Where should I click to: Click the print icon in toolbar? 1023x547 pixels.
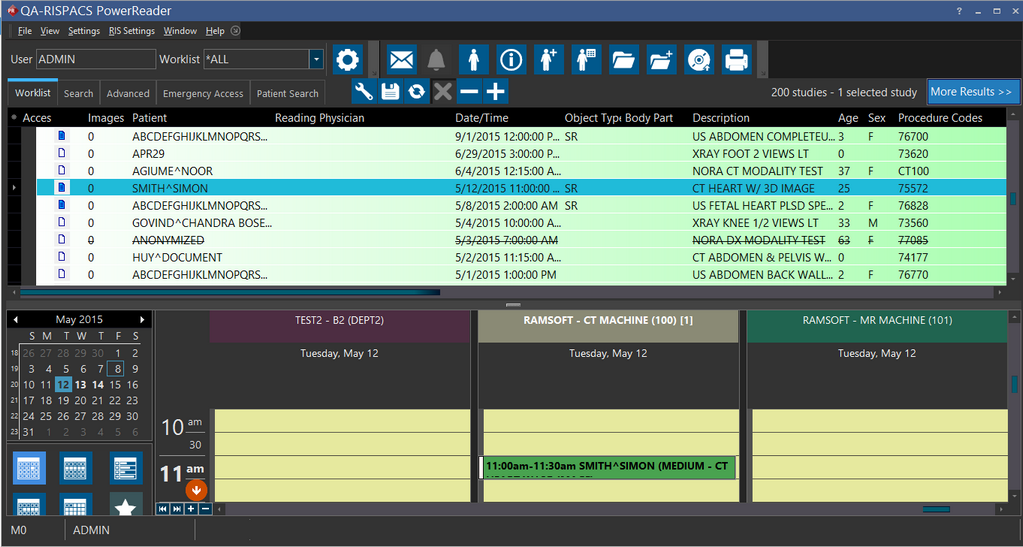[x=735, y=60]
